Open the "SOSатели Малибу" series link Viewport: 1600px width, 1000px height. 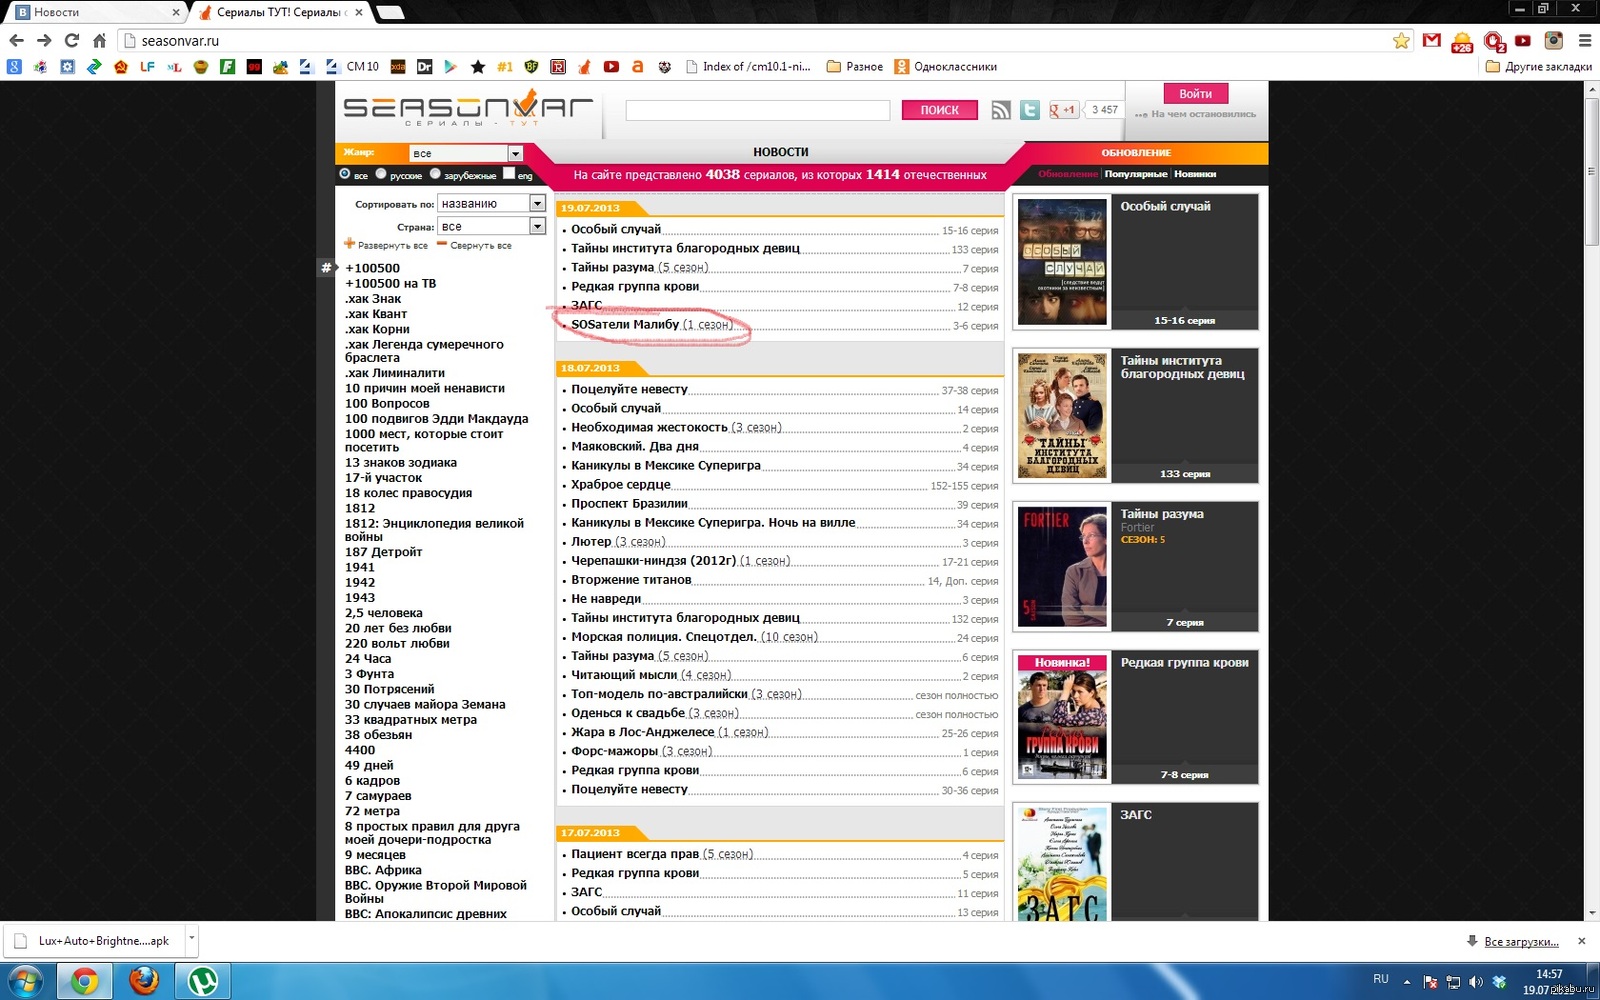625,325
